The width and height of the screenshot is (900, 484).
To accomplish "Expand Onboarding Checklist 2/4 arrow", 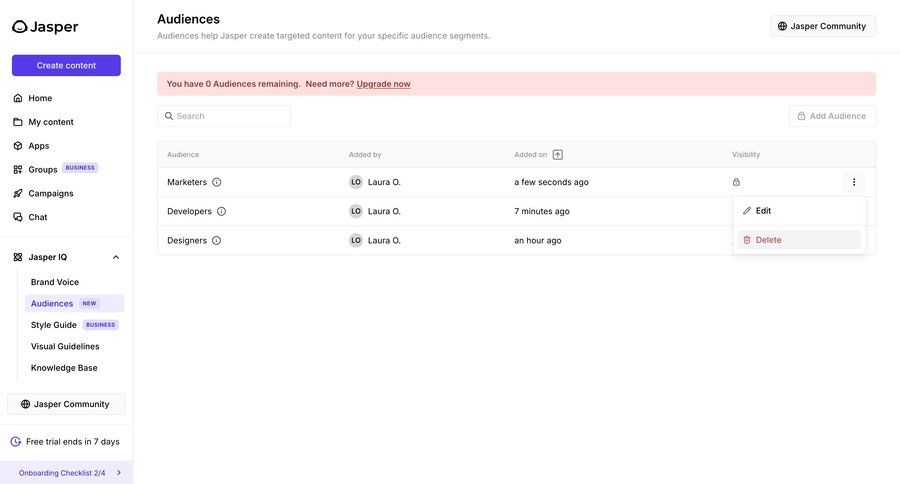I will (x=119, y=473).
